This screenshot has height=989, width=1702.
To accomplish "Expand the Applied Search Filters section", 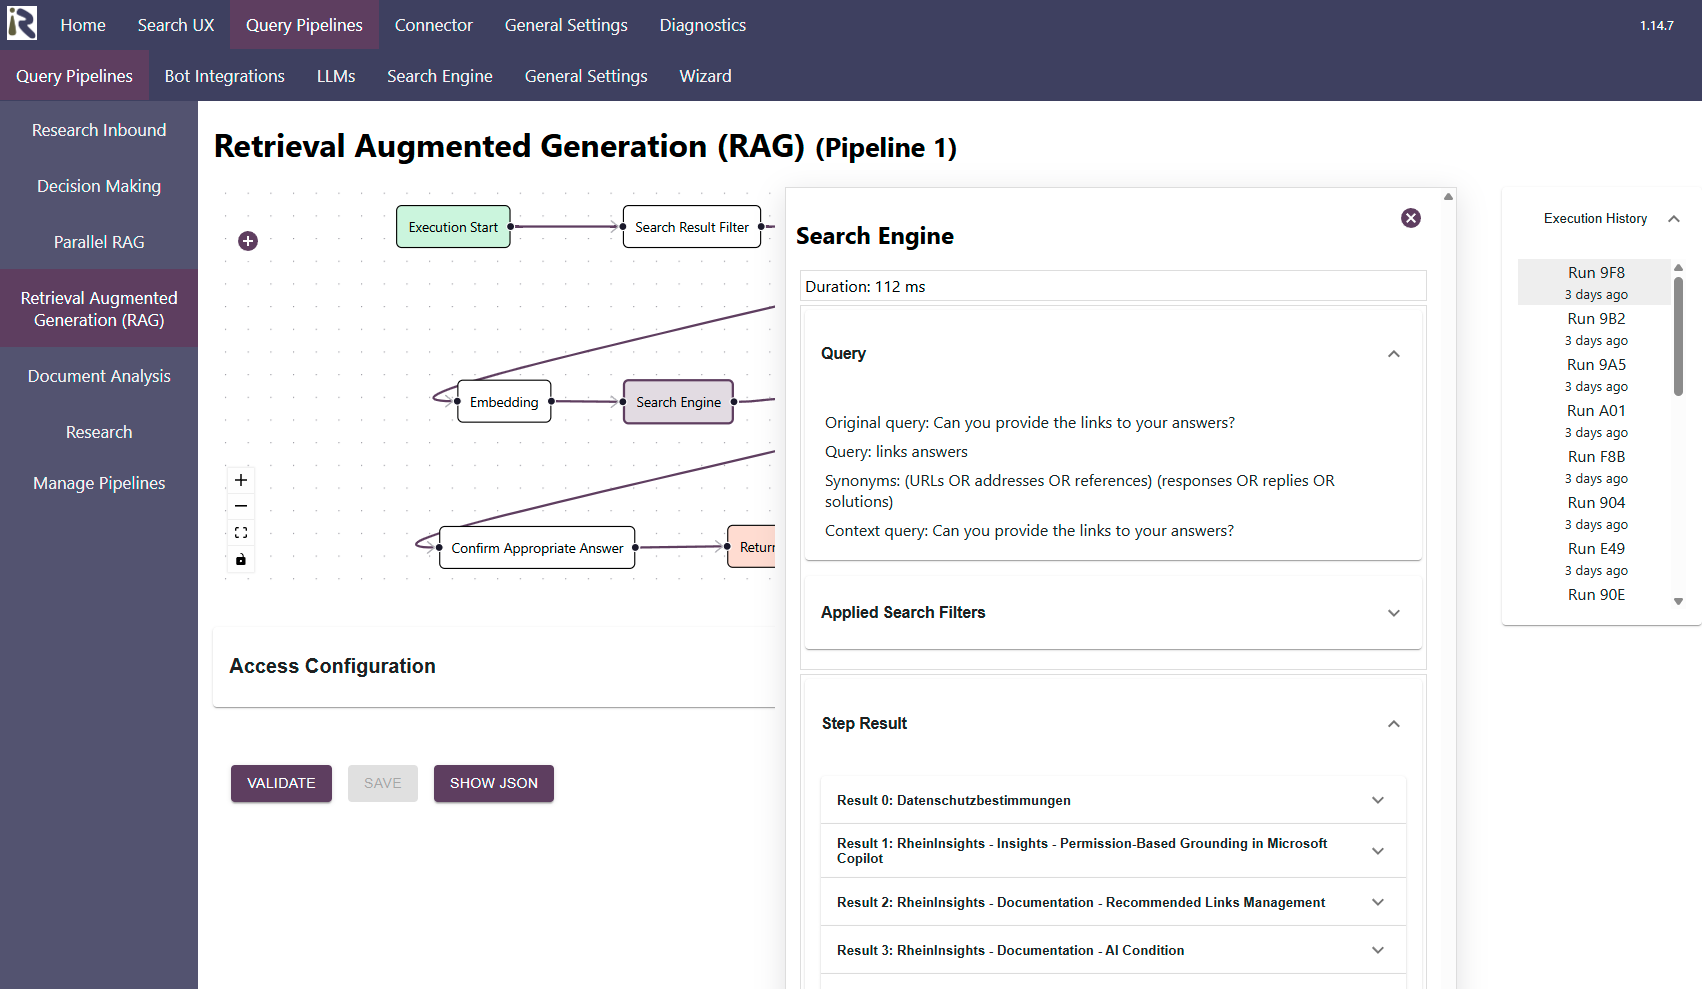I will click(x=1393, y=613).
